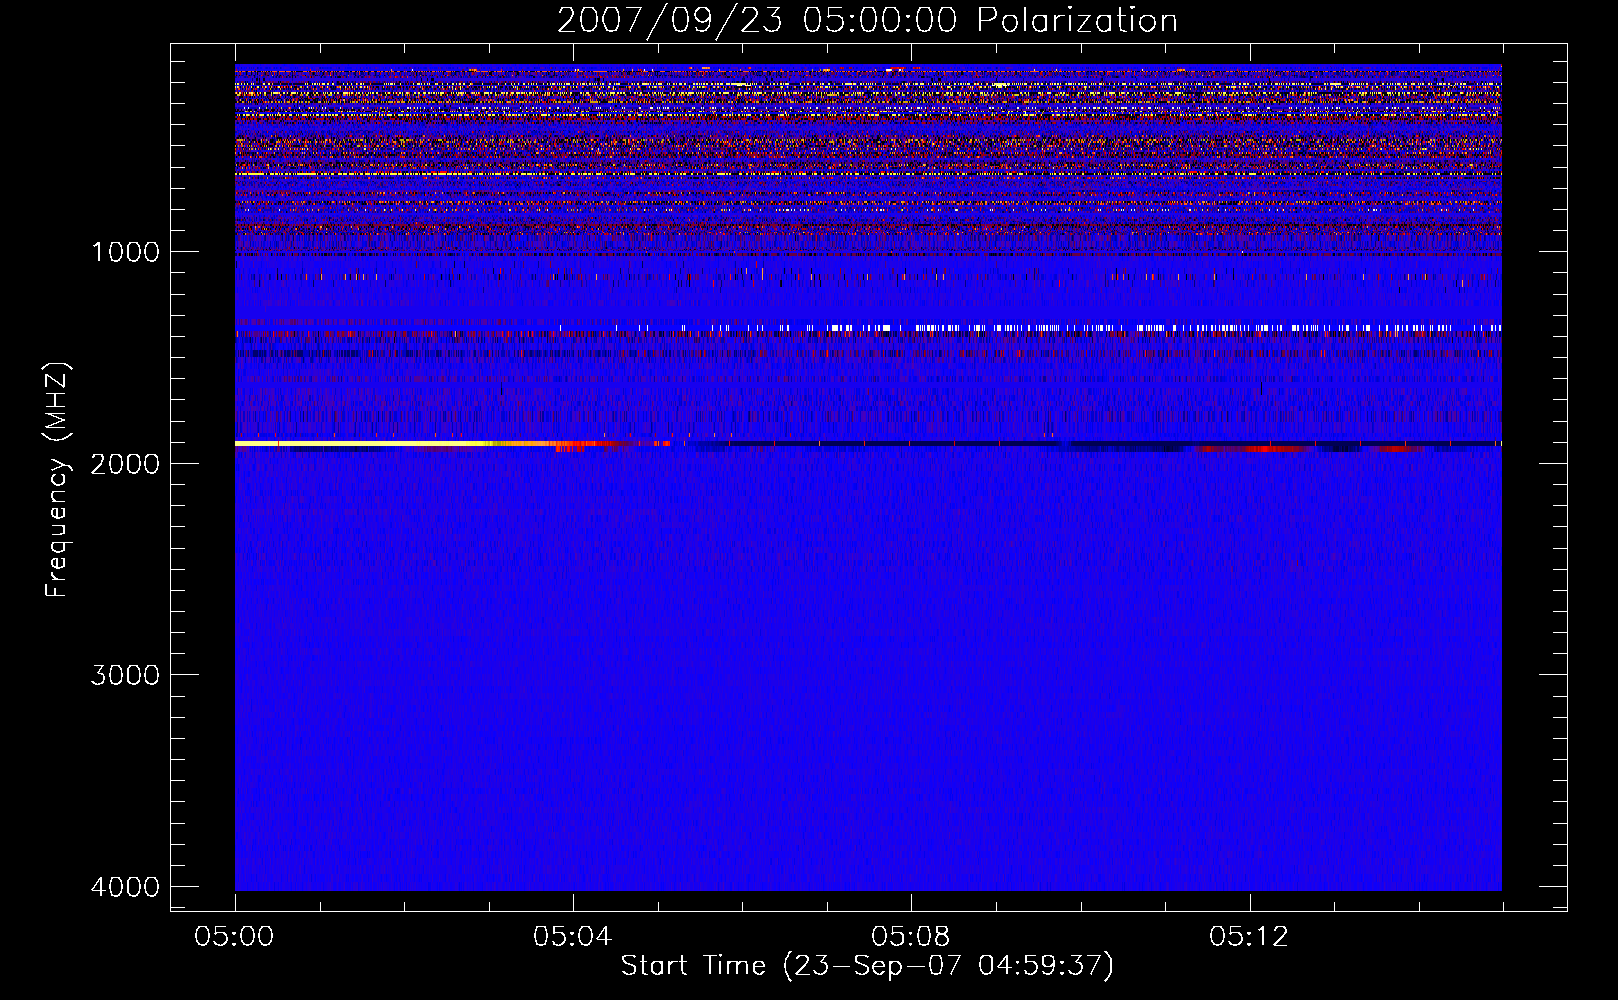Viewport: 1618px width, 1000px height.
Task: Click the 4000 frequency tick label
Action: pyautogui.click(x=125, y=887)
